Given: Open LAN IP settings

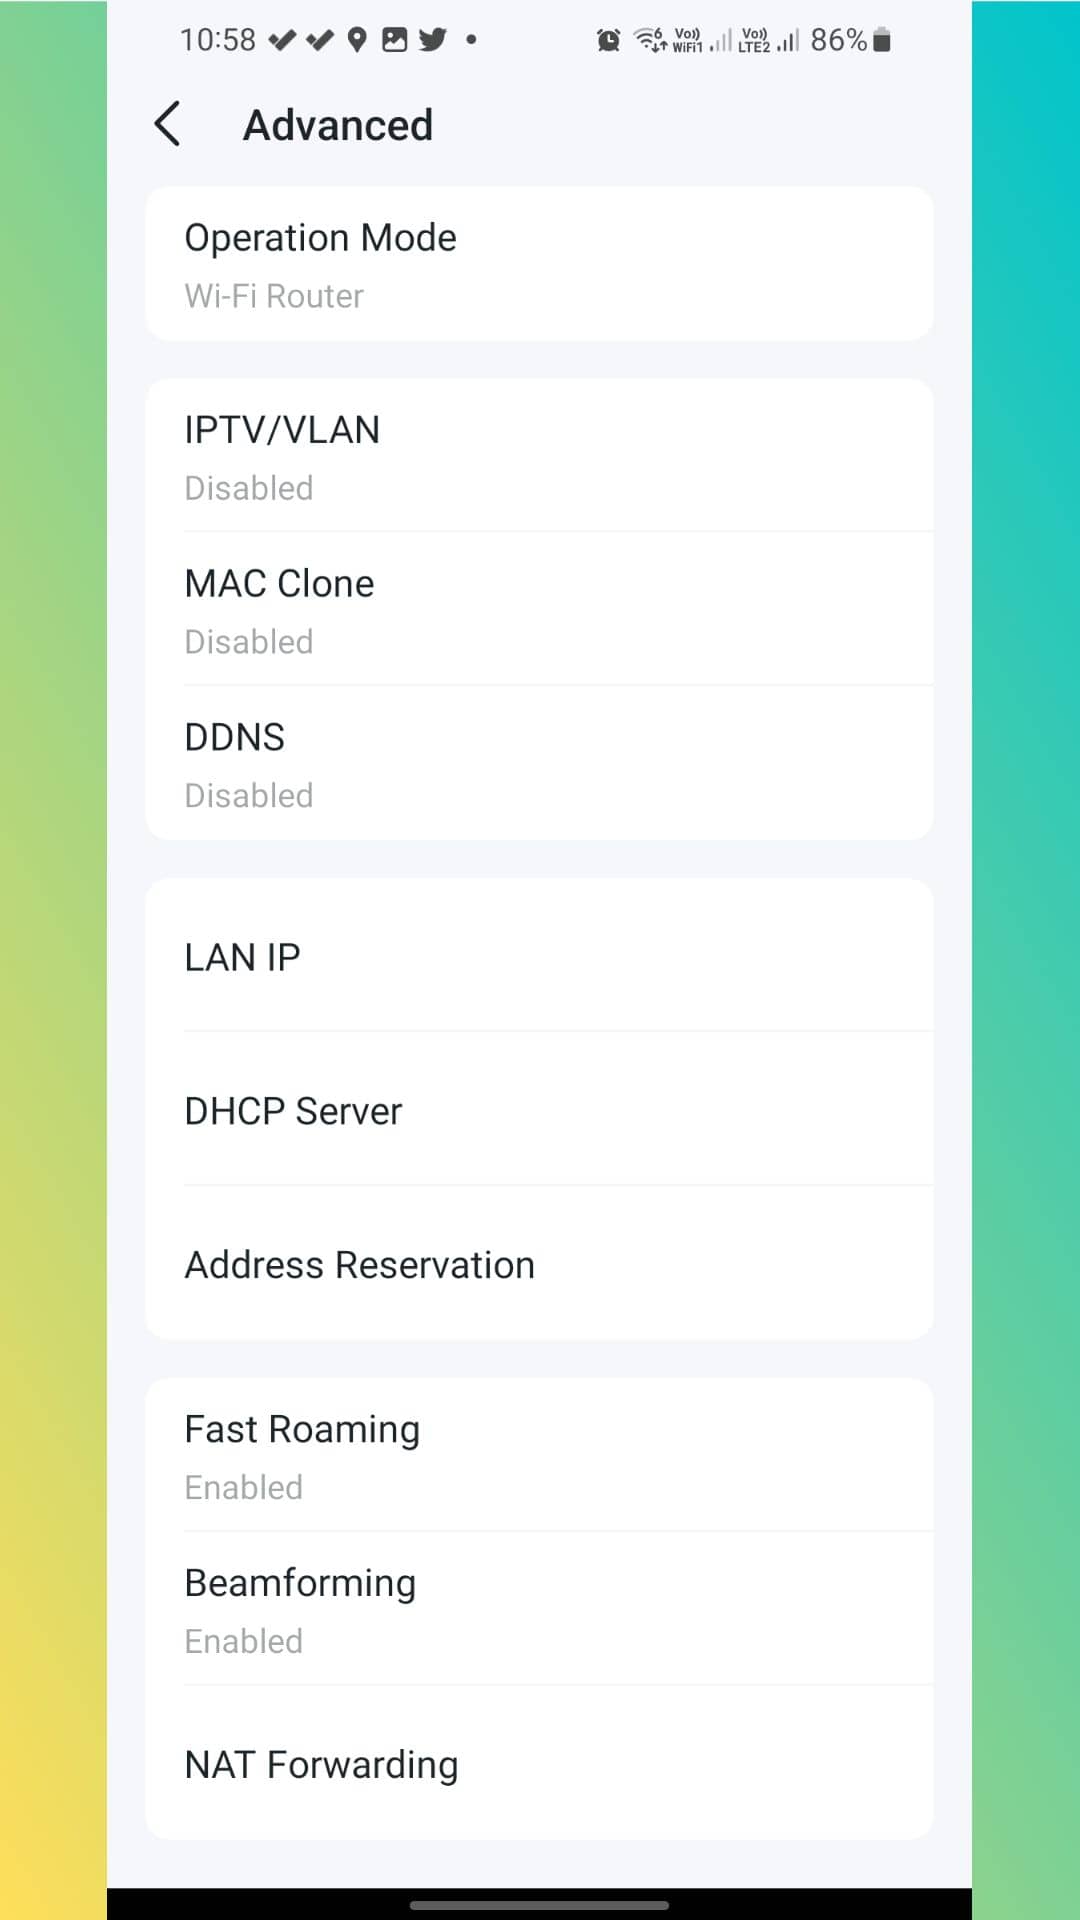Looking at the screenshot, I should (539, 956).
